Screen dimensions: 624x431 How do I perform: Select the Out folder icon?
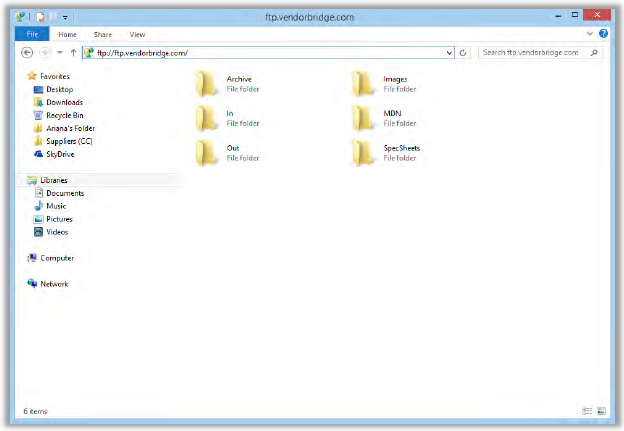pos(206,153)
